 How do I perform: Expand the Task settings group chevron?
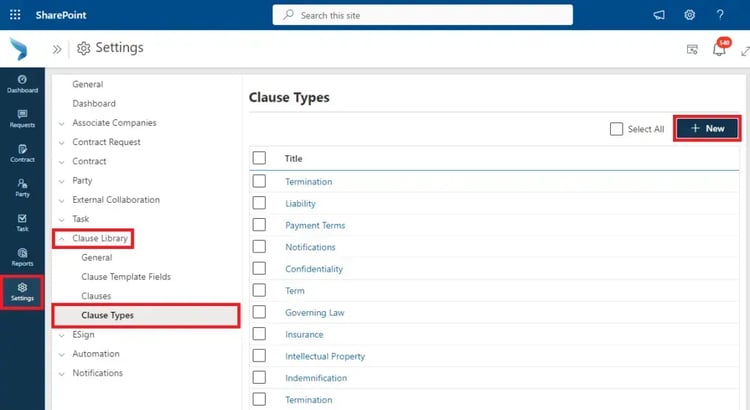pos(62,220)
